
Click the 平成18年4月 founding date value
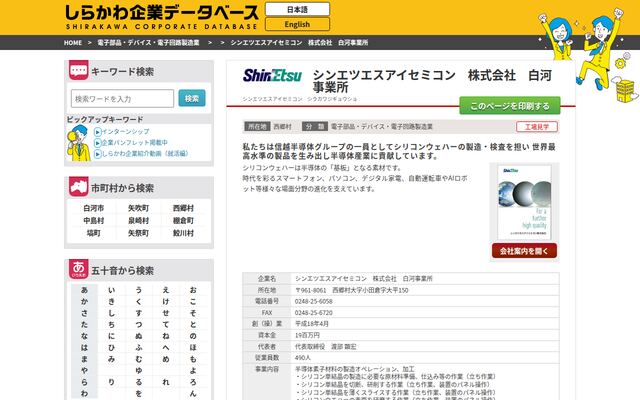(312, 324)
